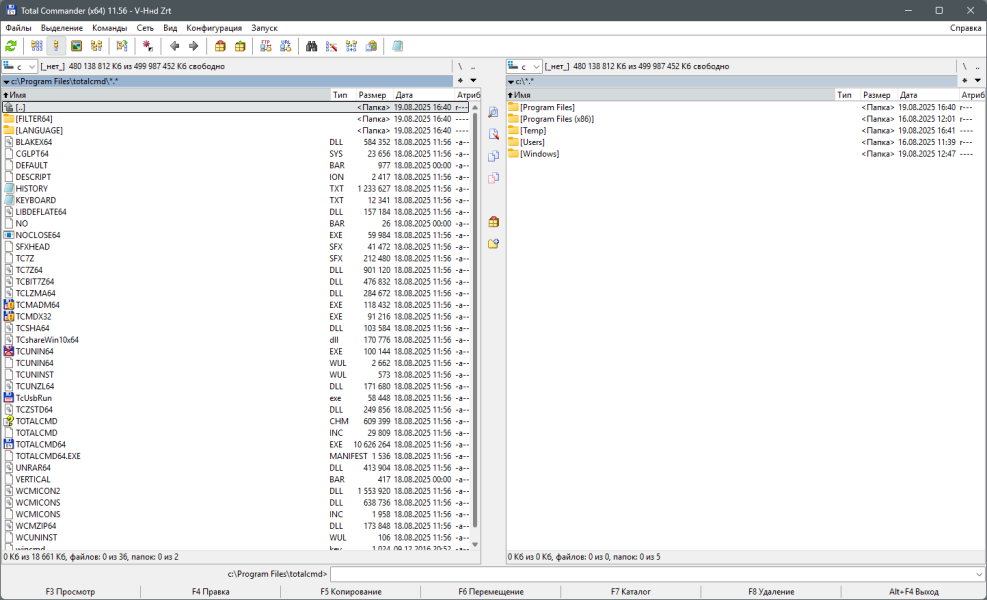Go back with the left arrow toolbar icon
This screenshot has height=600, width=987.
(x=175, y=46)
